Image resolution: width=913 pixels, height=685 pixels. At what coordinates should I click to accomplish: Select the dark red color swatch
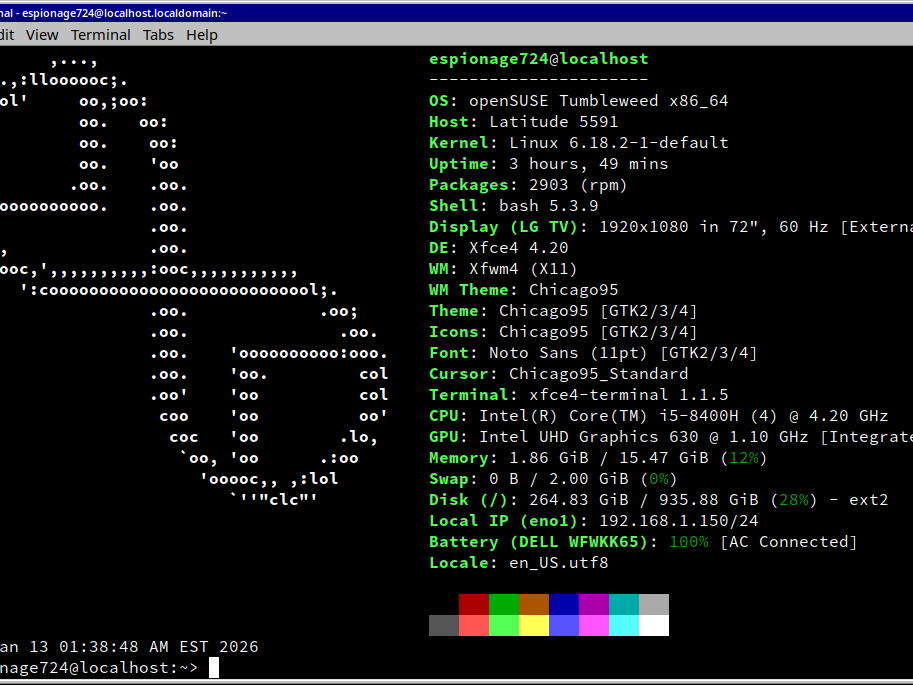point(473,604)
